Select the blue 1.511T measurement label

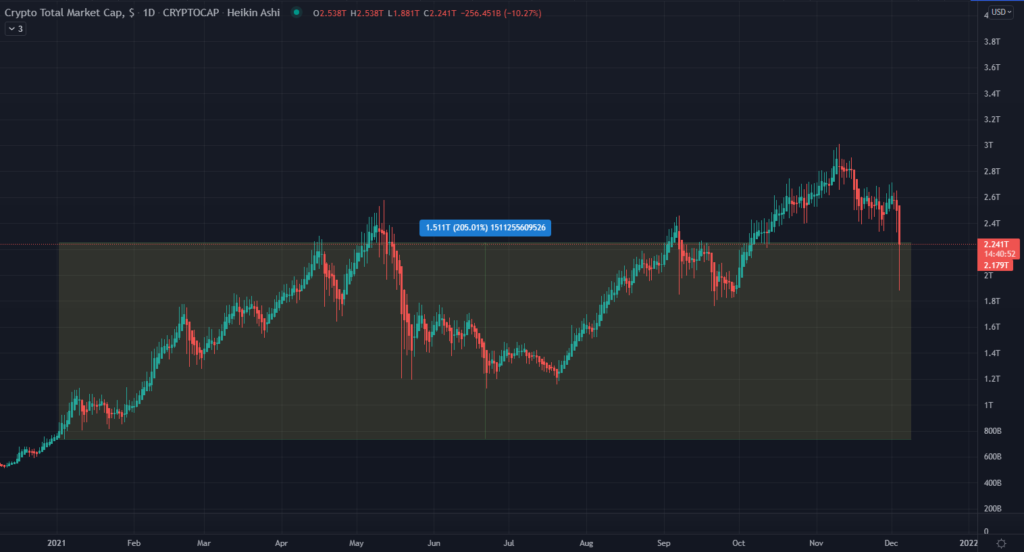(485, 227)
